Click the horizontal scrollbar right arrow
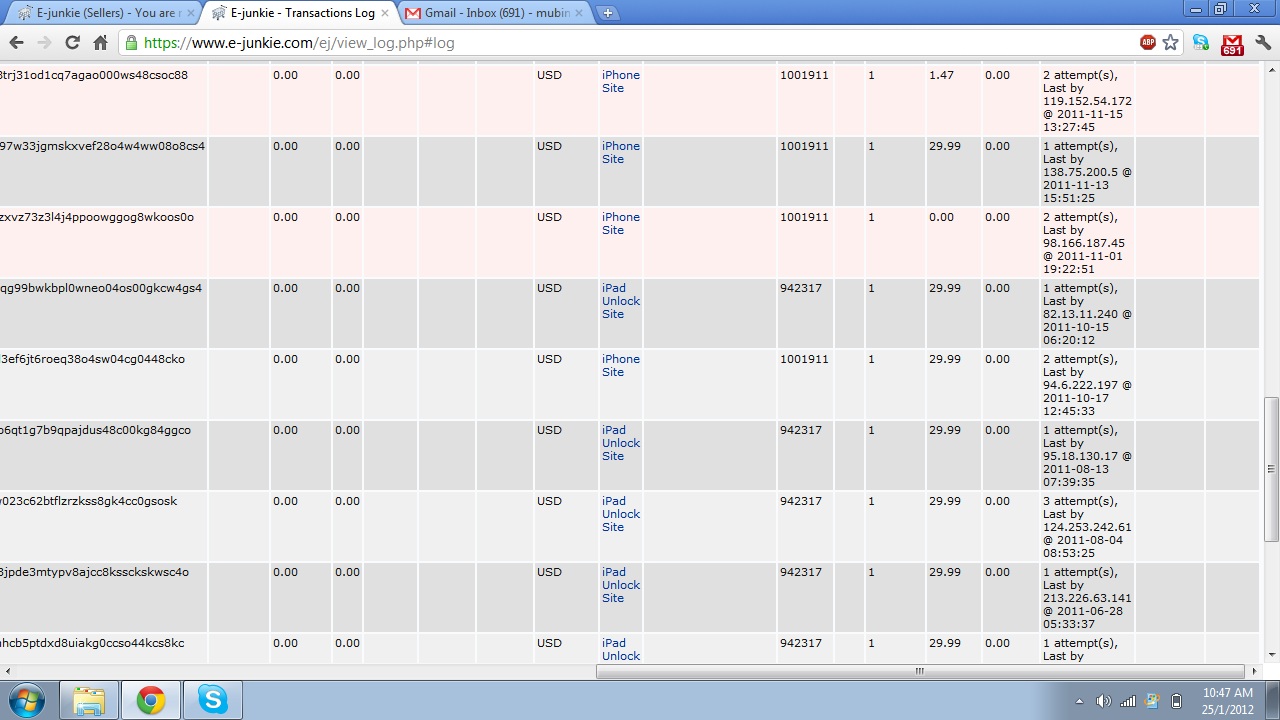Image resolution: width=1280 pixels, height=720 pixels. (1256, 671)
